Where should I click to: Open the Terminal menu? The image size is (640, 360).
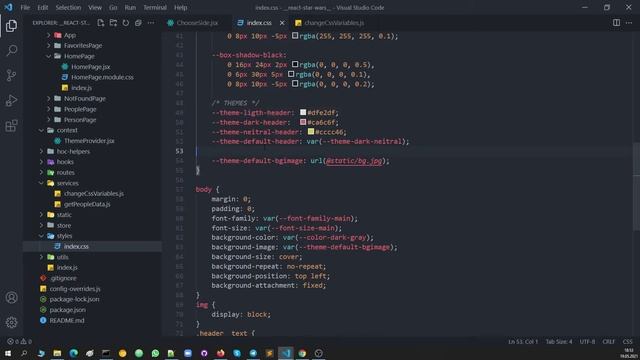tap(155, 7)
